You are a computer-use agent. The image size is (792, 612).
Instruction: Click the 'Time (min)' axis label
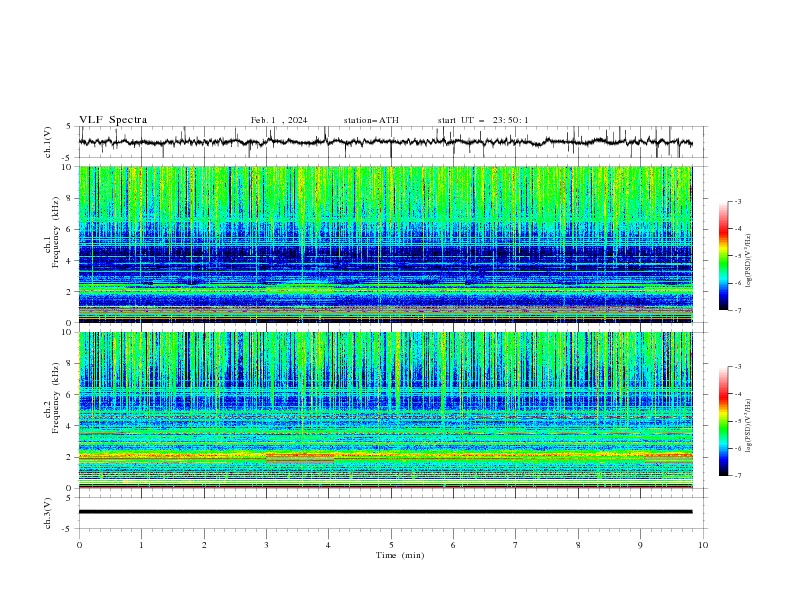400,555
